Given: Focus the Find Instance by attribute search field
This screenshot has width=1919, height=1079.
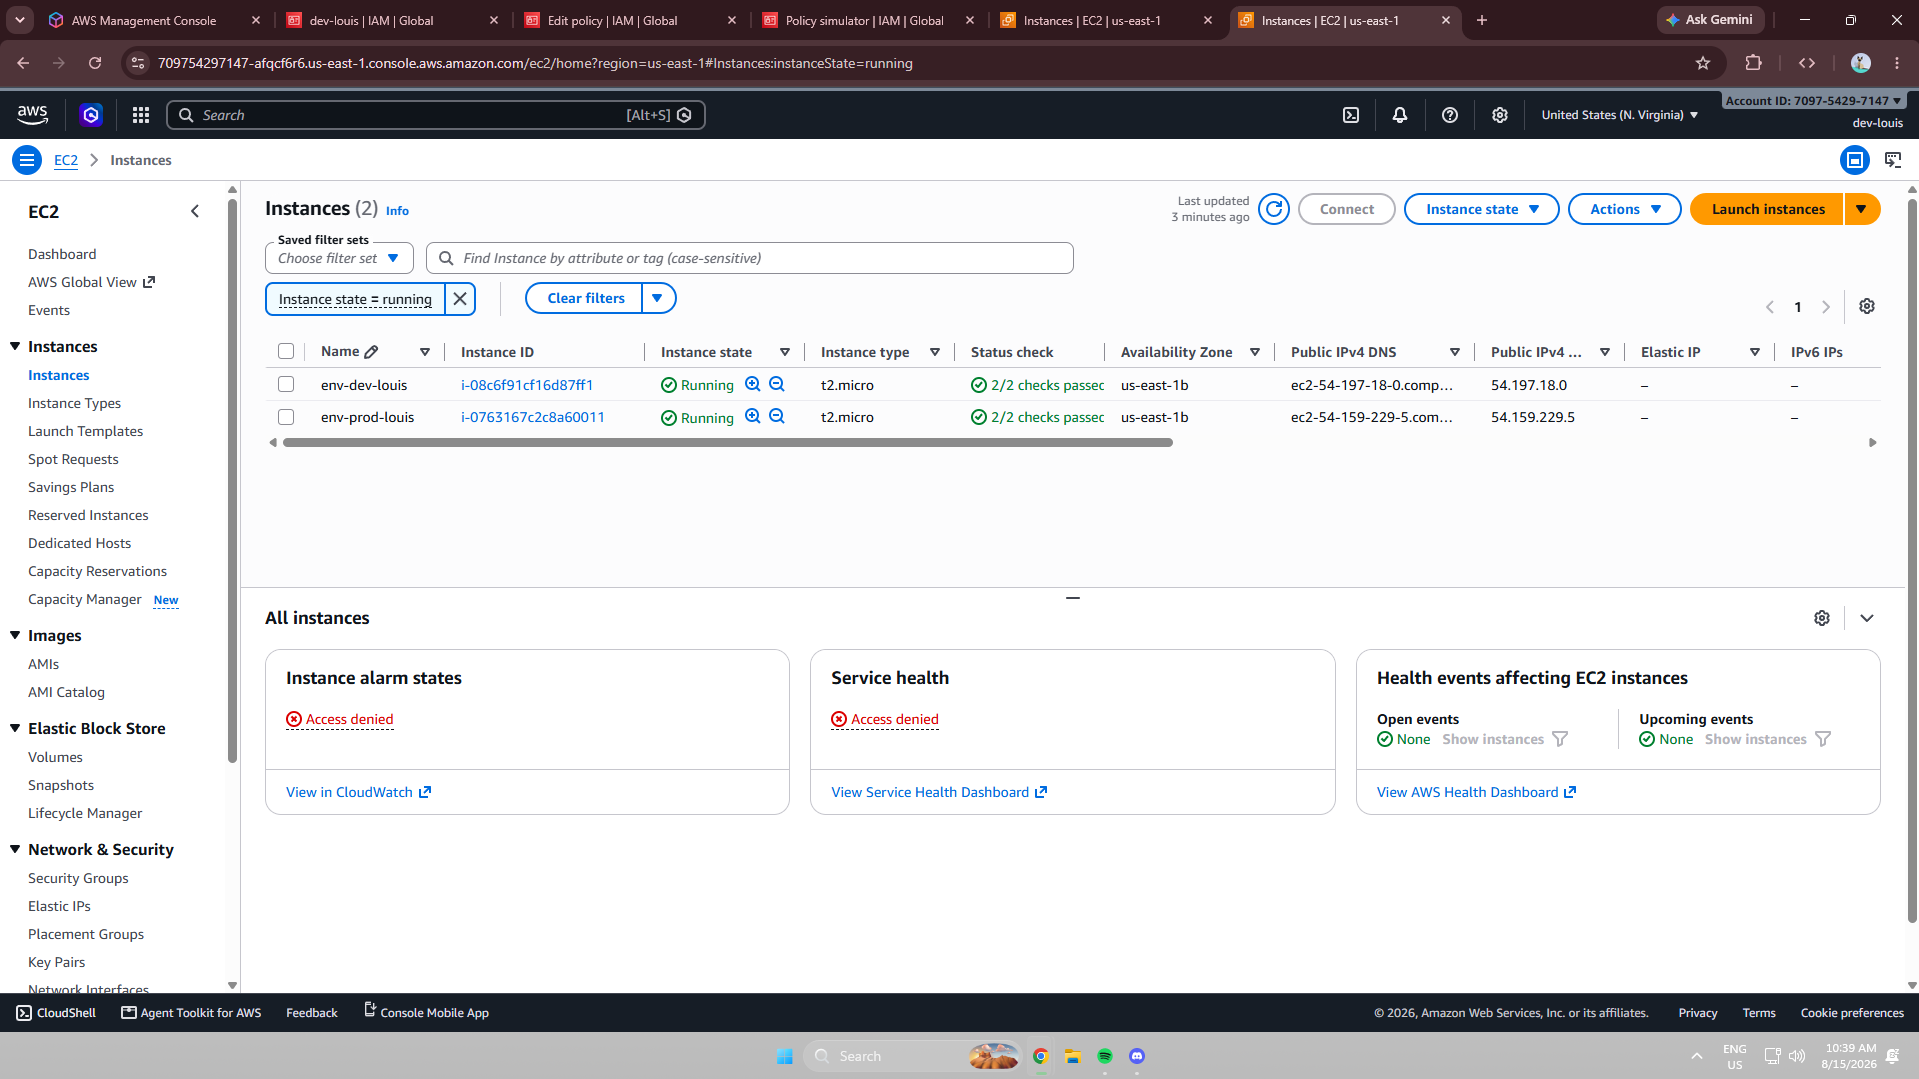Looking at the screenshot, I should (x=750, y=258).
